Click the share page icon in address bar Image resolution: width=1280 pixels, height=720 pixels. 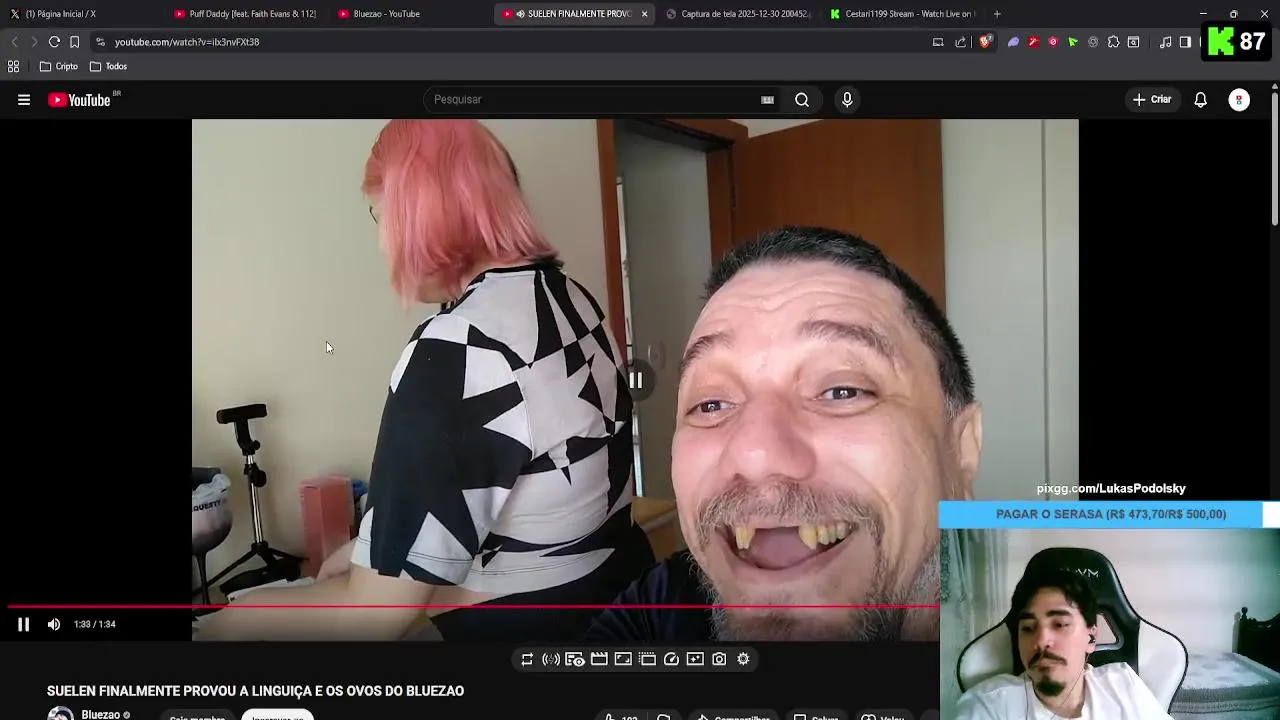point(961,42)
